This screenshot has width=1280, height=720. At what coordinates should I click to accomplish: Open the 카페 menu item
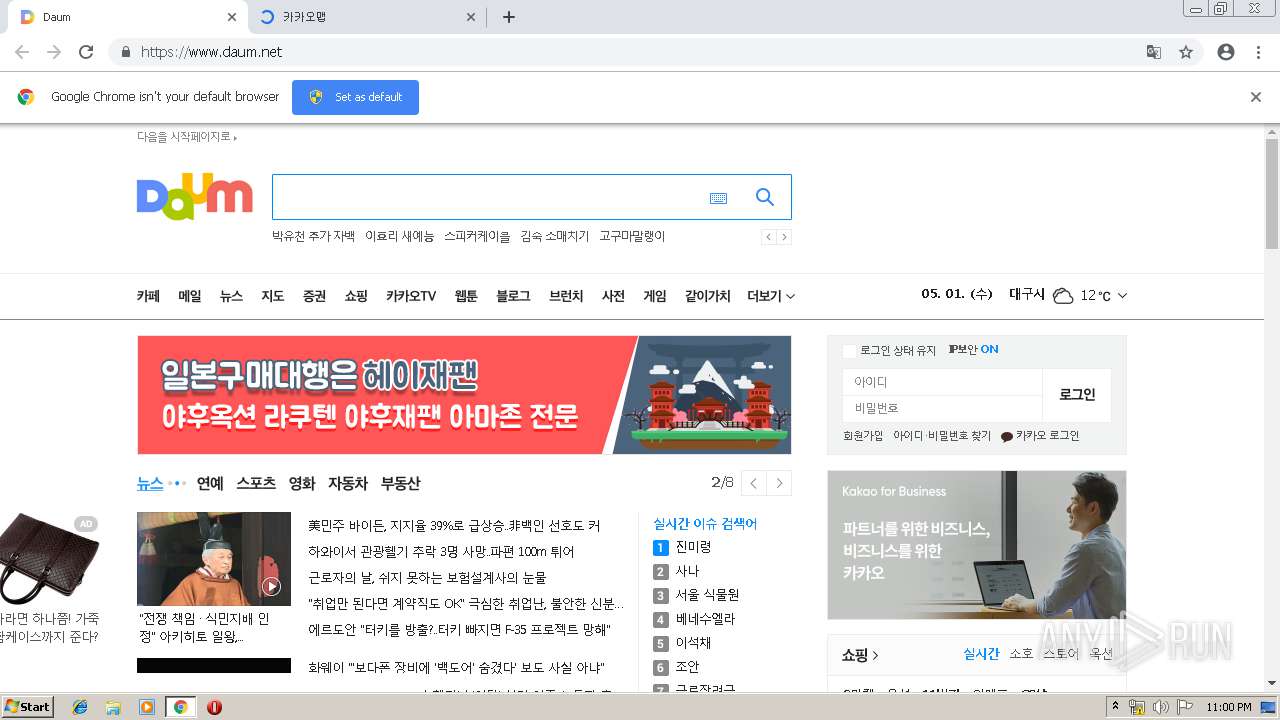pyautogui.click(x=148, y=296)
